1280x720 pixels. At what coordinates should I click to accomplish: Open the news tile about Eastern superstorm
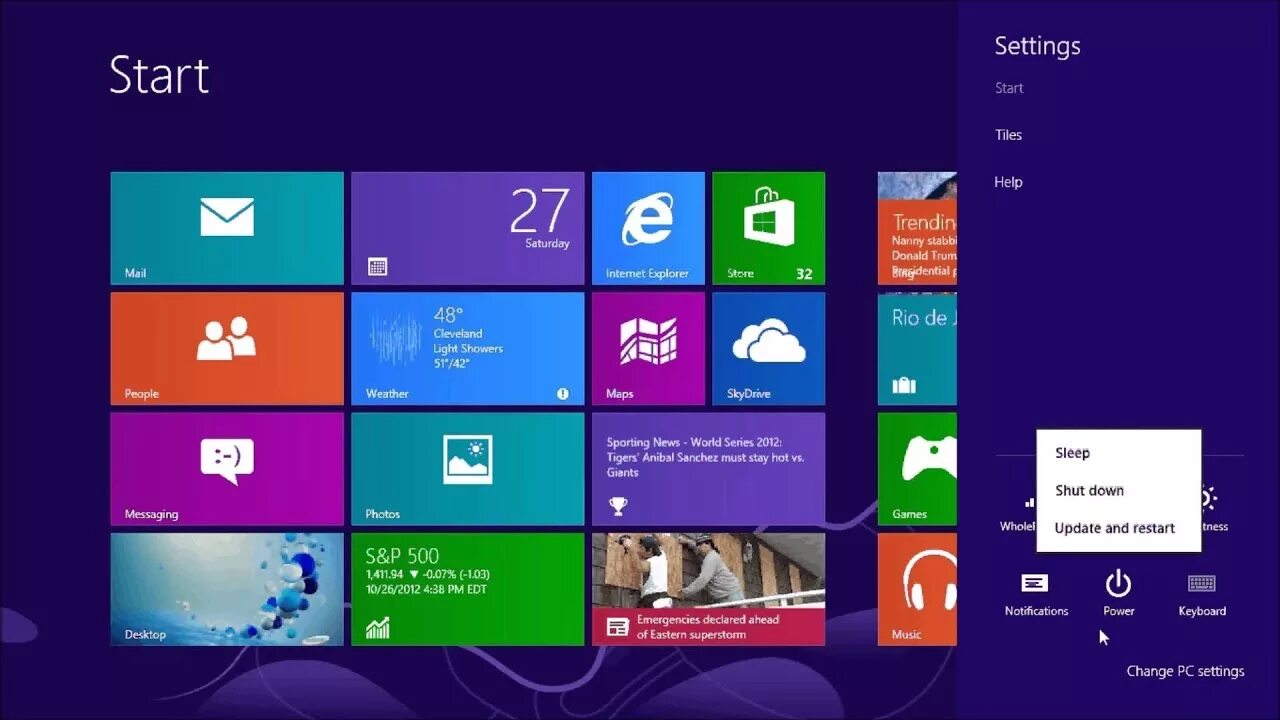708,589
